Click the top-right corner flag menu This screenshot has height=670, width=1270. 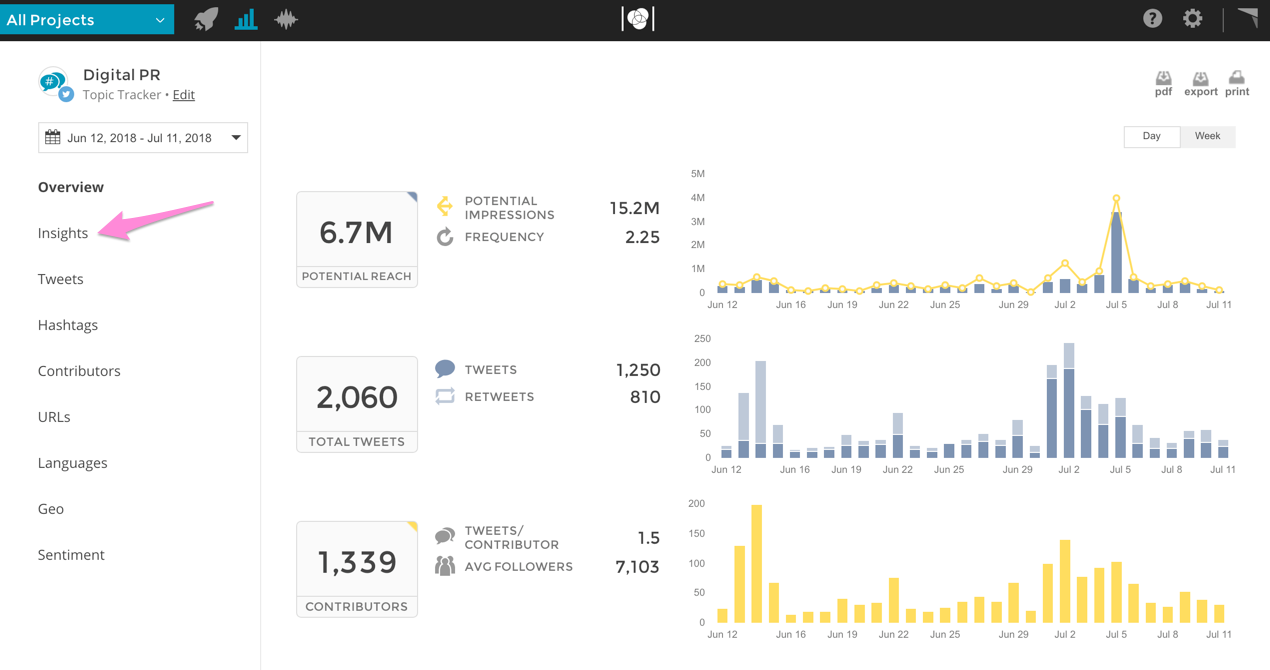1247,17
